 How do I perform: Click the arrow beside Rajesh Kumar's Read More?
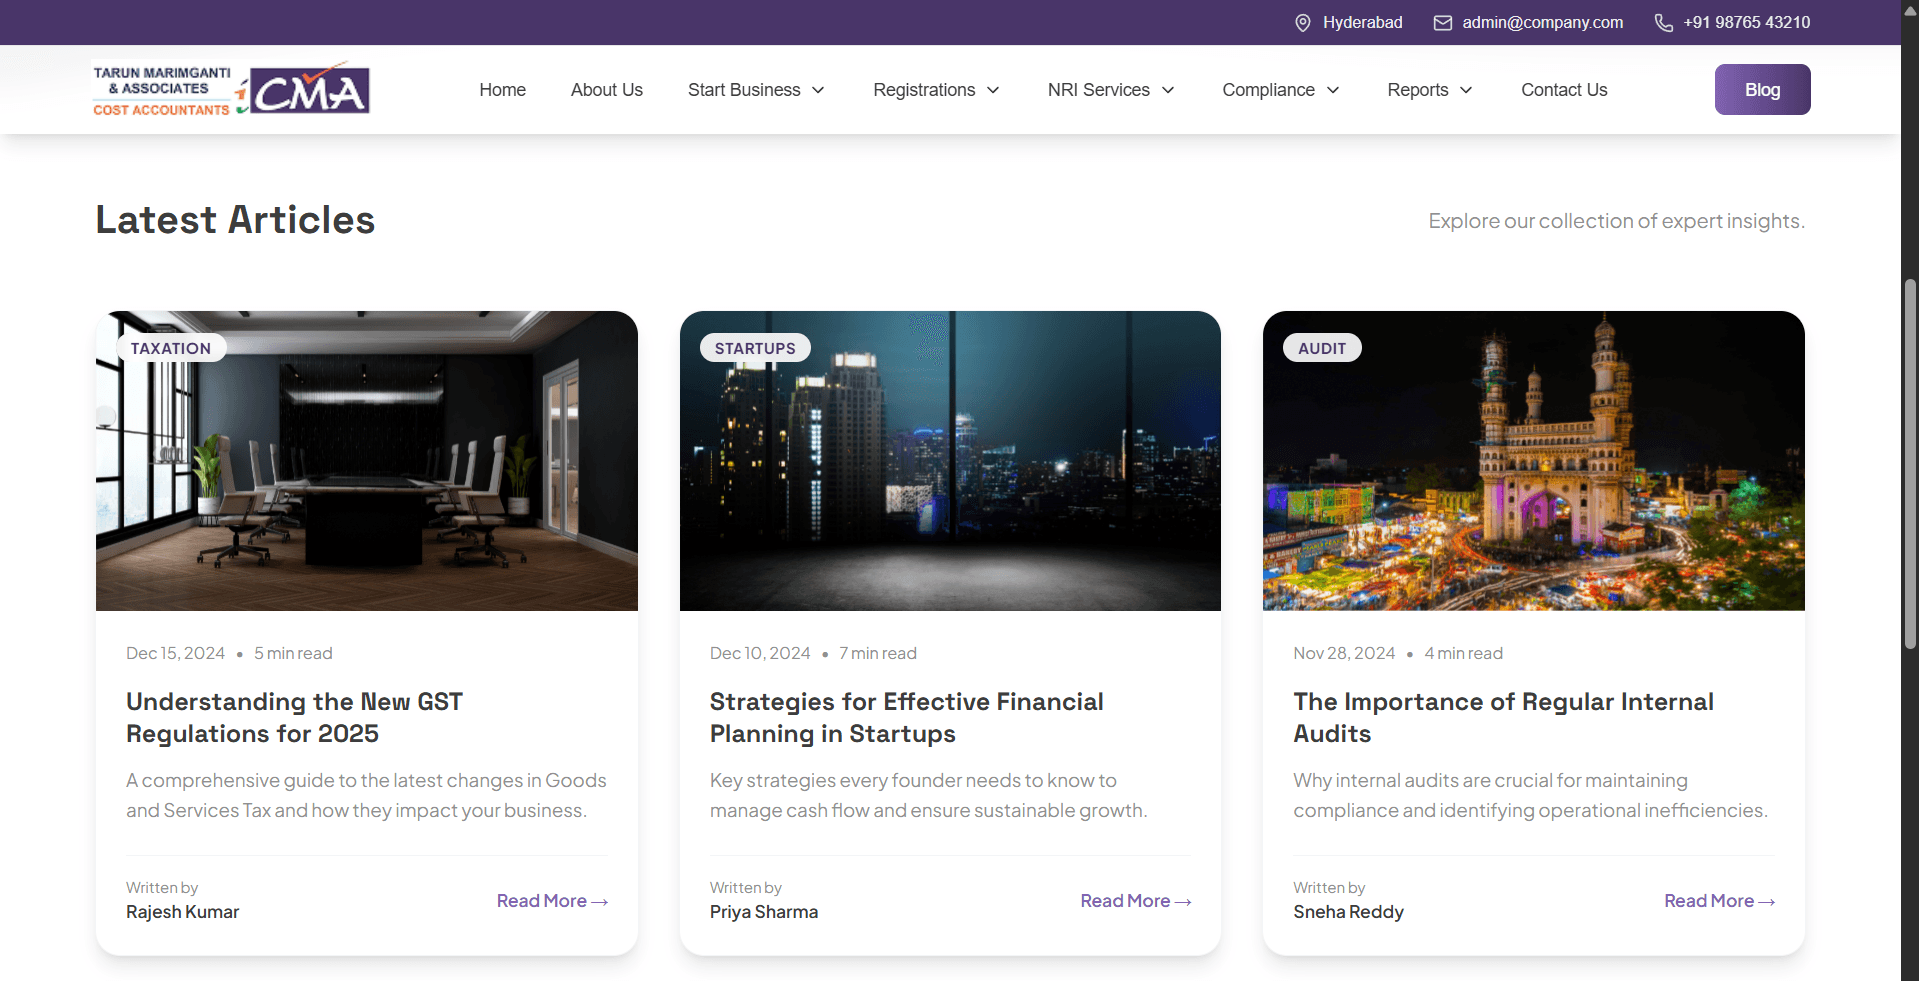599,902
